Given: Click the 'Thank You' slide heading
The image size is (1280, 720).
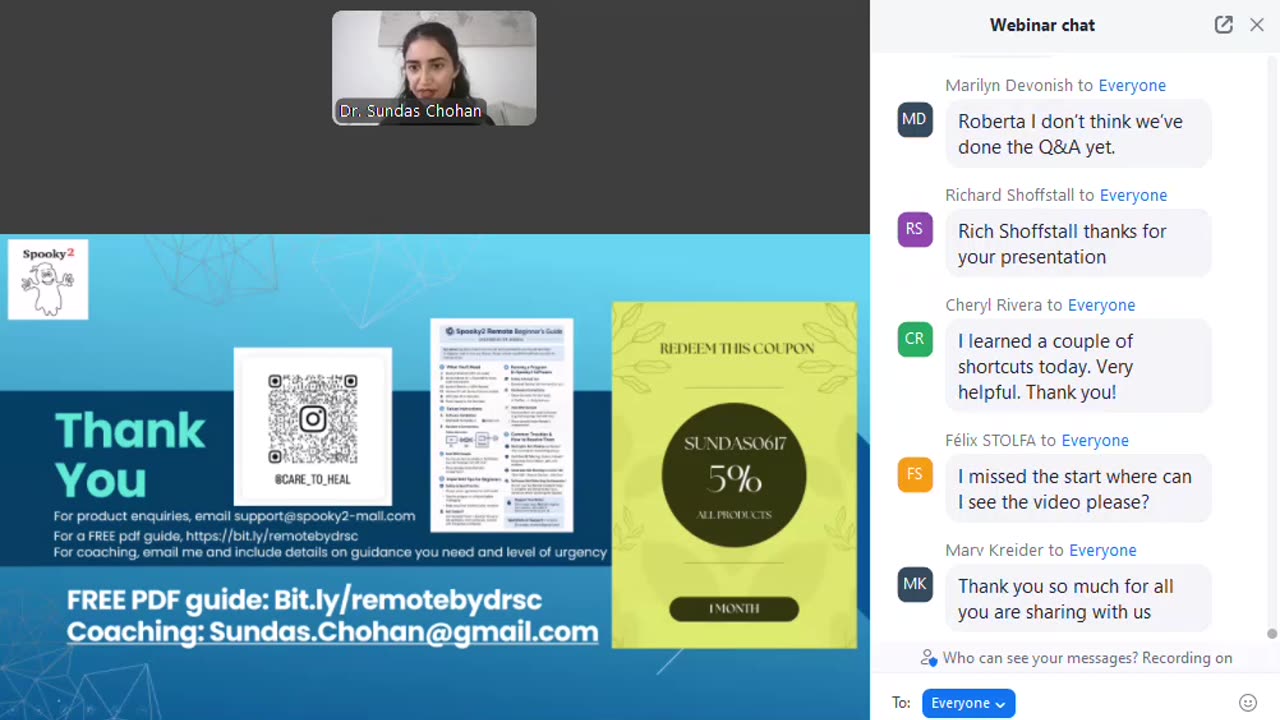Looking at the screenshot, I should click(130, 455).
